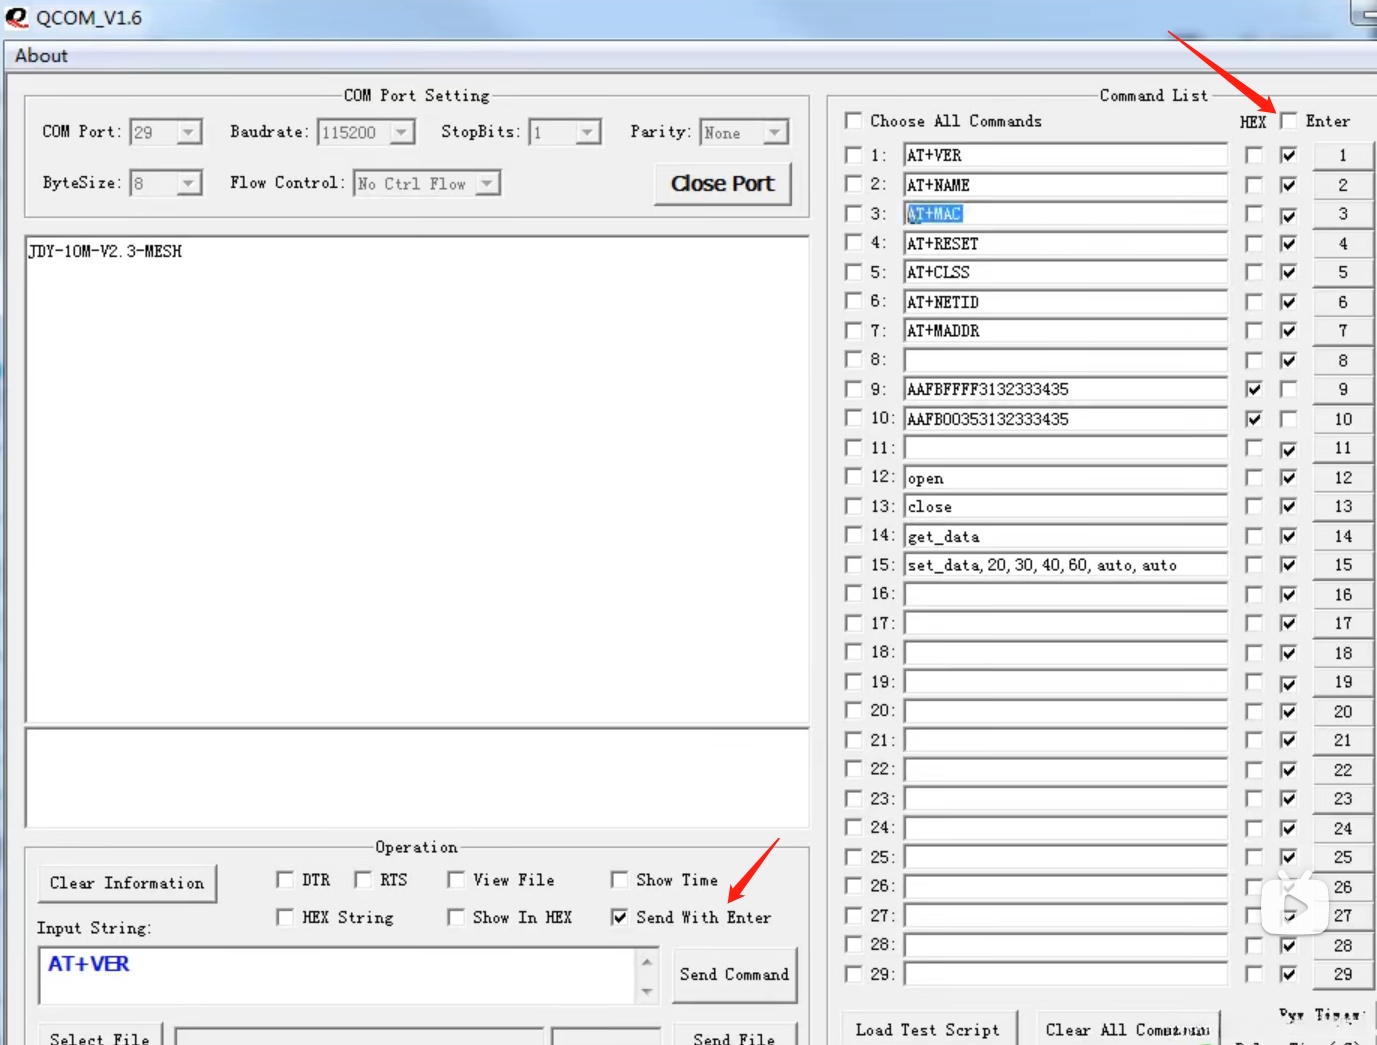Enable the Show In HEX checkbox
The width and height of the screenshot is (1377, 1045).
(456, 917)
